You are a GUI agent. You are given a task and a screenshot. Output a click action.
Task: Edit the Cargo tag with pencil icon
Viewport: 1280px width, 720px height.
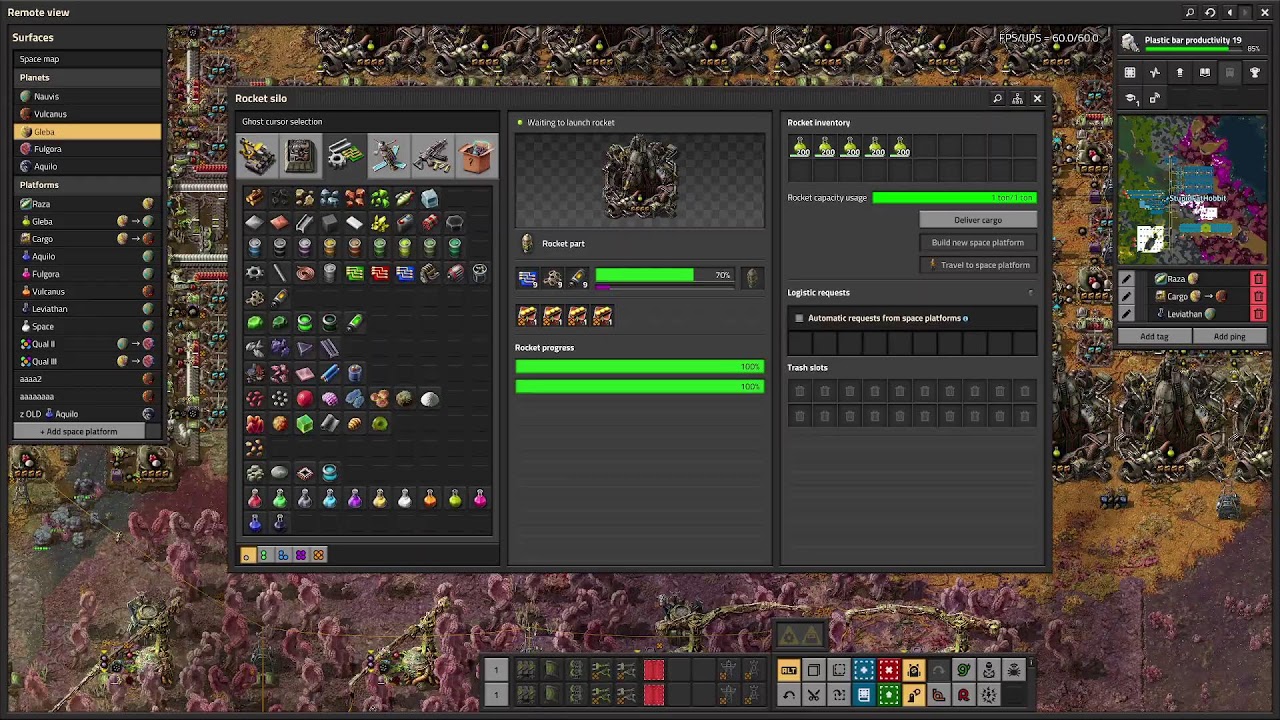(x=1127, y=296)
